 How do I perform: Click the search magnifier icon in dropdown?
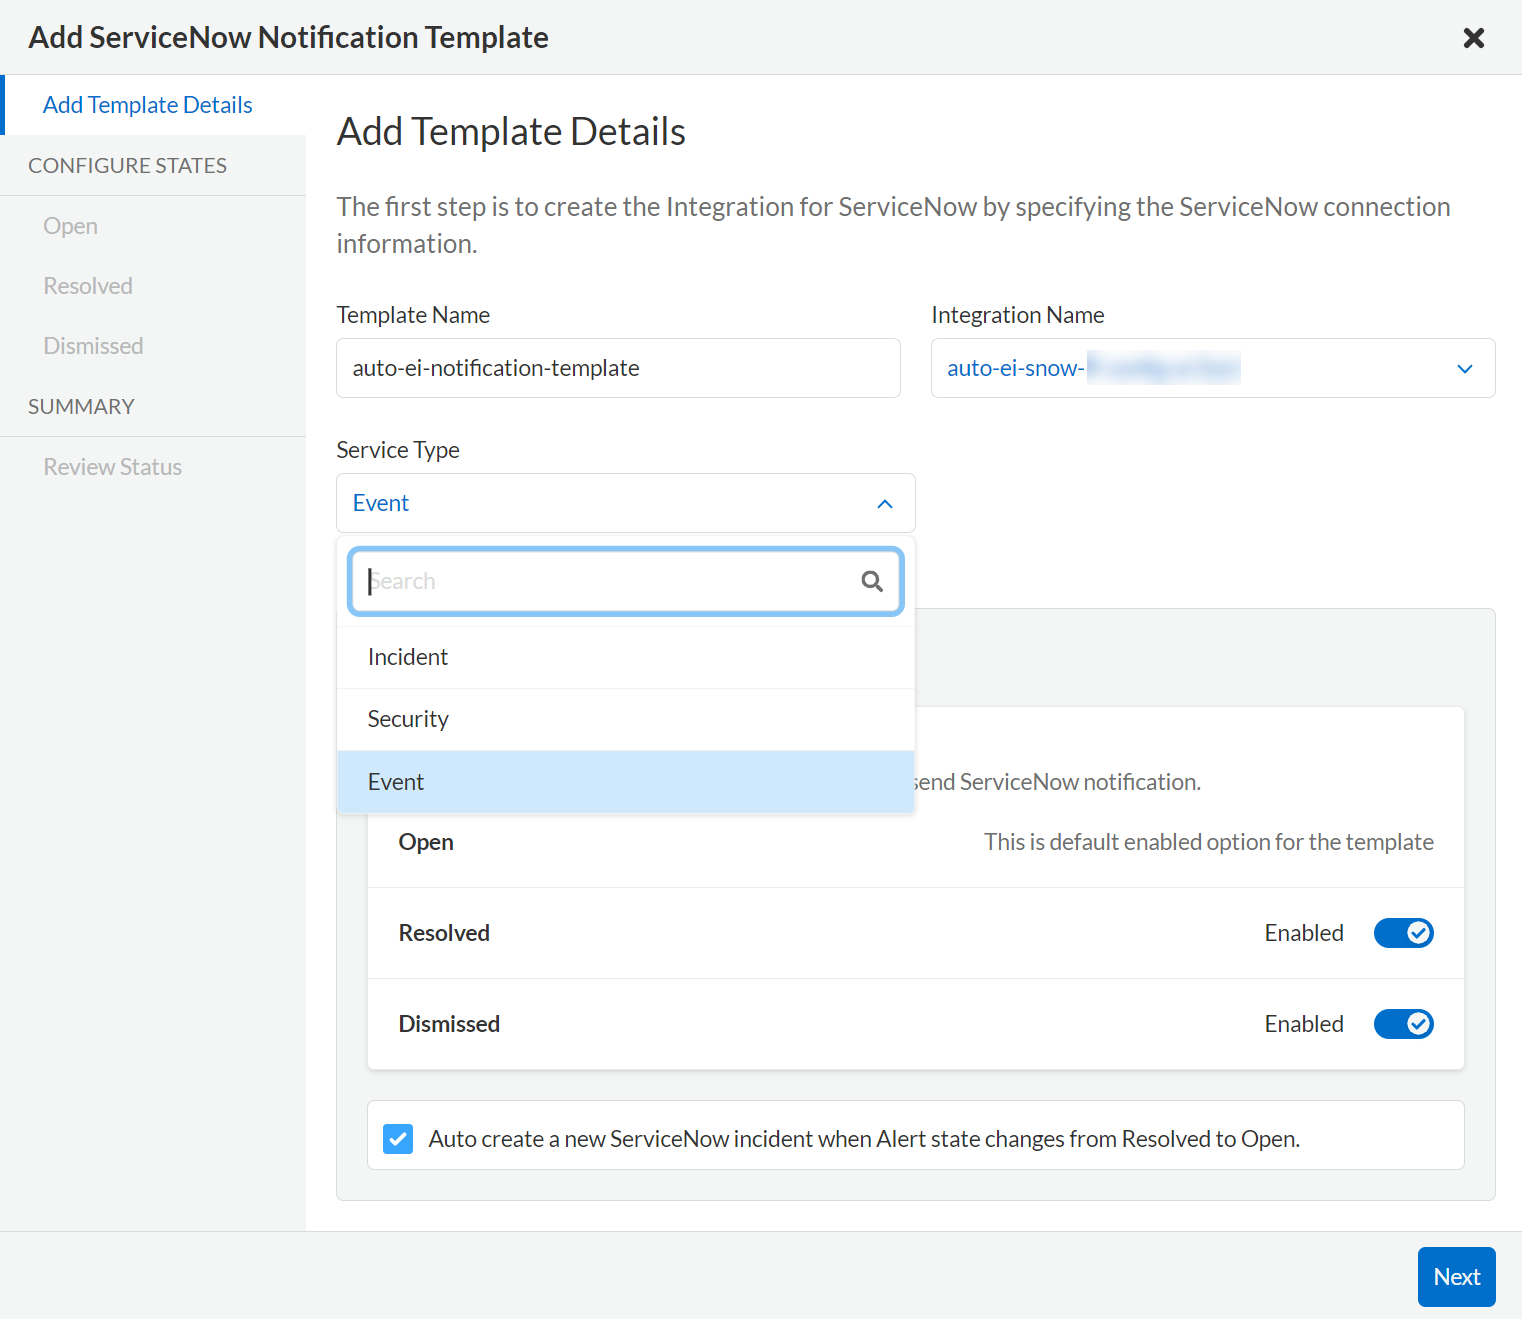pos(872,581)
